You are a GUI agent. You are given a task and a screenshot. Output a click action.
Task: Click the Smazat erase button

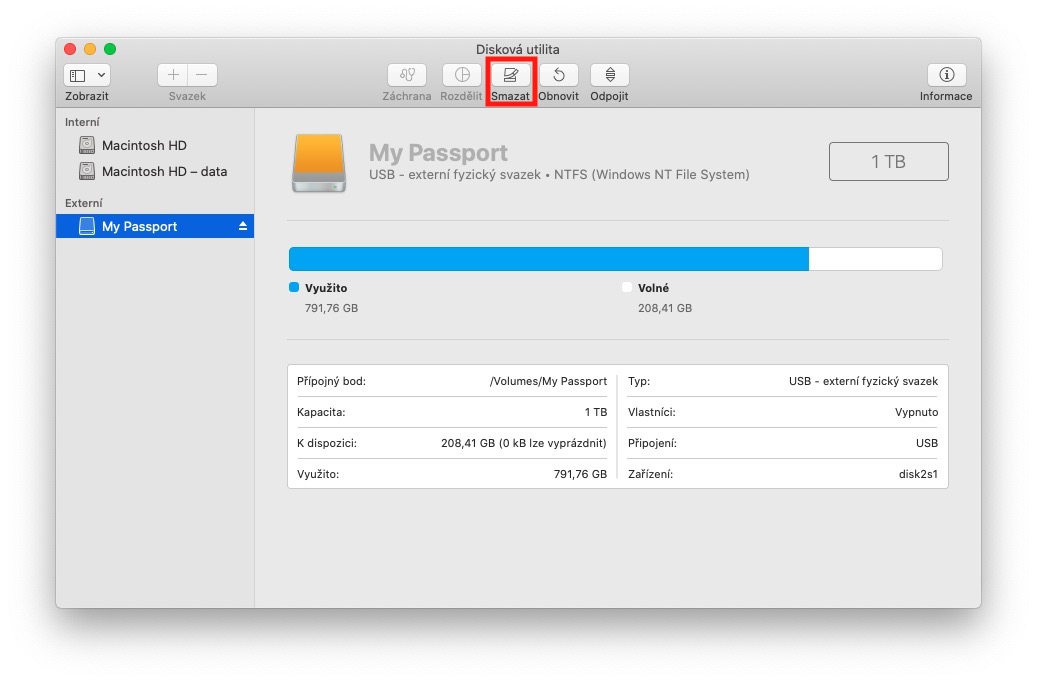(x=510, y=75)
